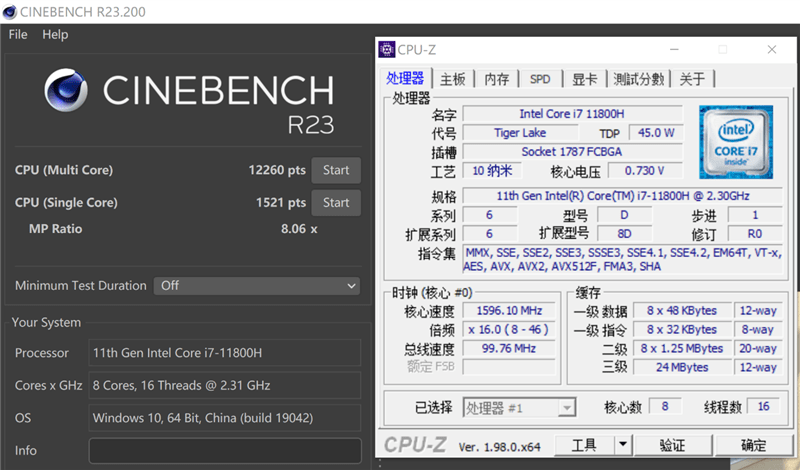Click the 验证 button in CPU-Z
Image resolution: width=800 pixels, height=470 pixels.
click(672, 446)
